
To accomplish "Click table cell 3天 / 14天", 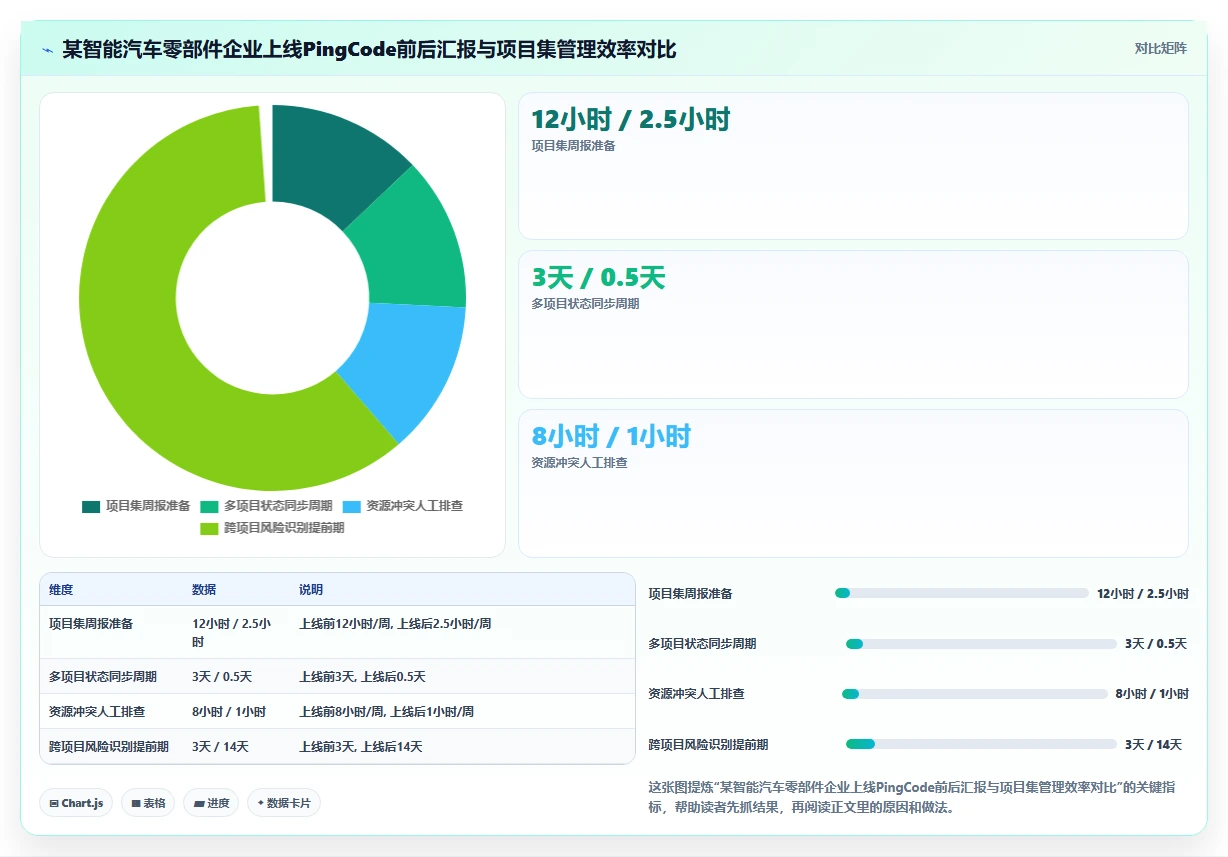I will point(220,747).
